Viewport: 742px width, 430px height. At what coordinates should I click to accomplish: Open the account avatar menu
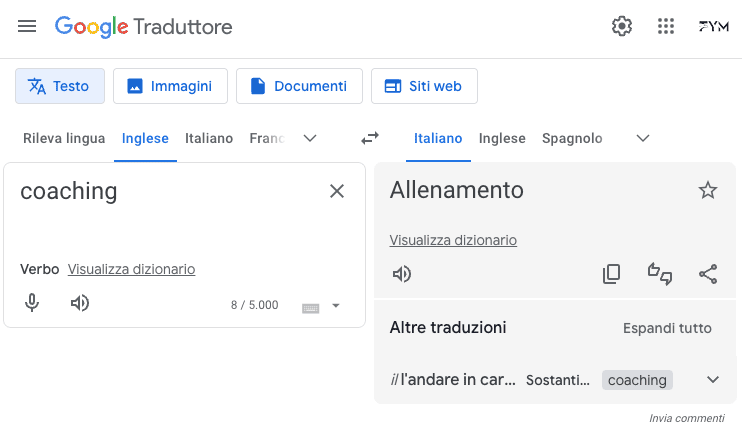(x=714, y=26)
